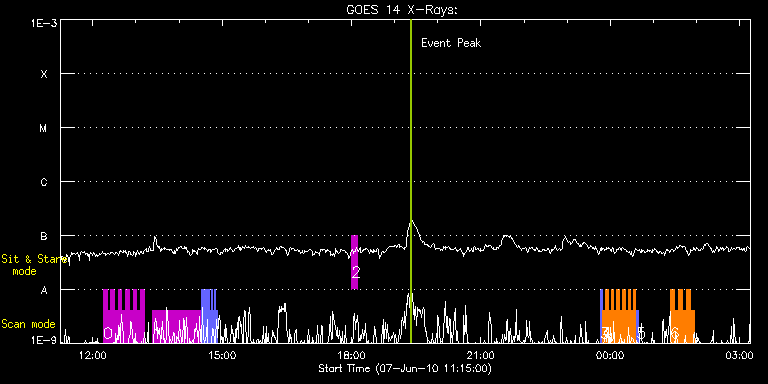The height and width of the screenshot is (384, 768).
Task: Select the '12:00' time axis tick label
Action: pos(93,355)
